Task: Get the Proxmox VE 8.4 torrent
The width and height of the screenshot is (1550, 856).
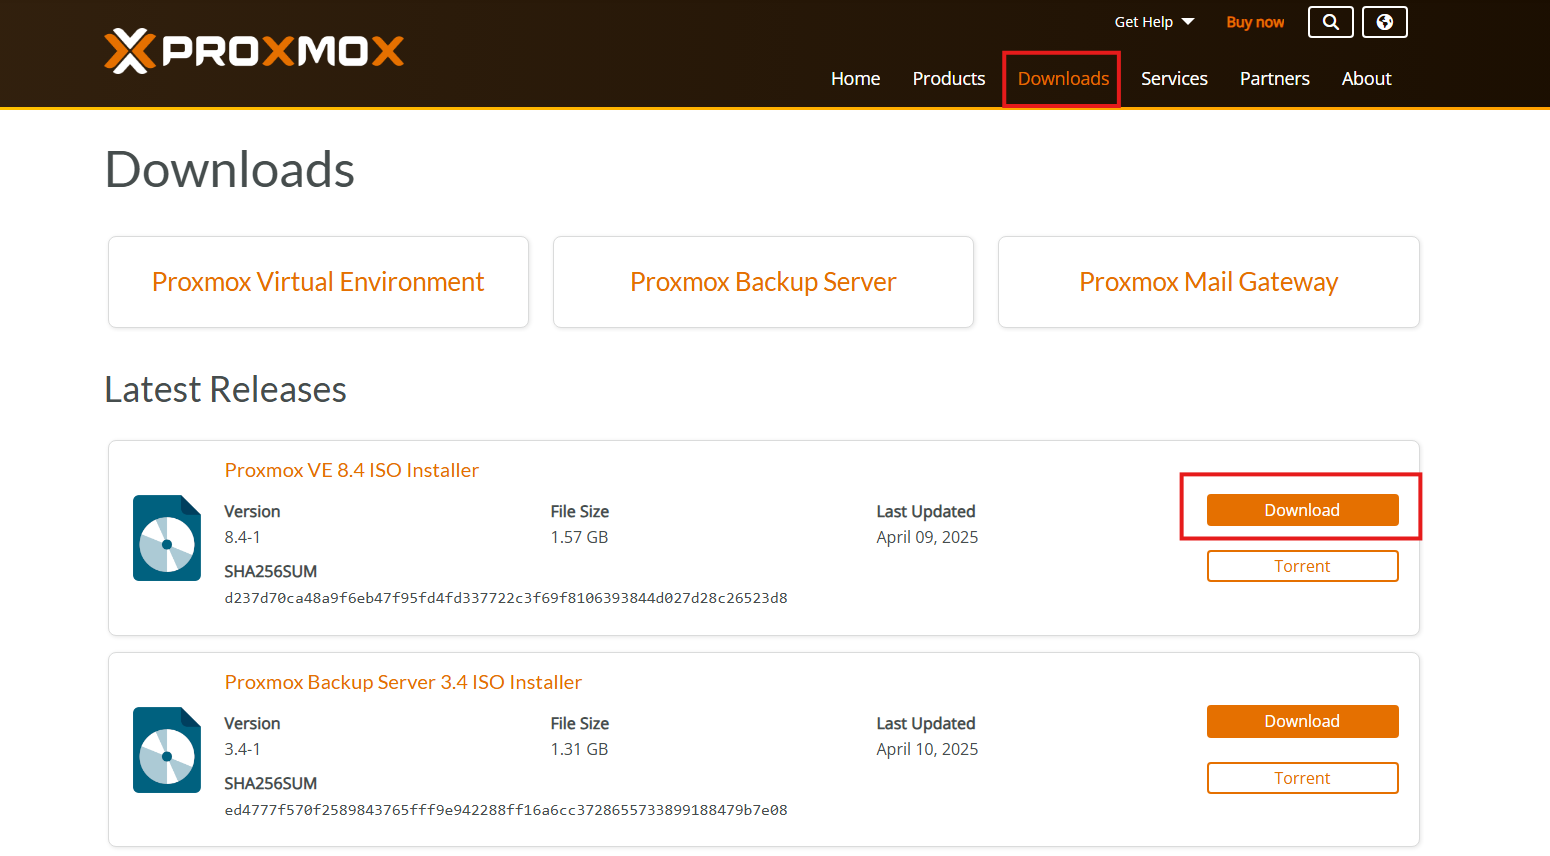Action: tap(1302, 566)
